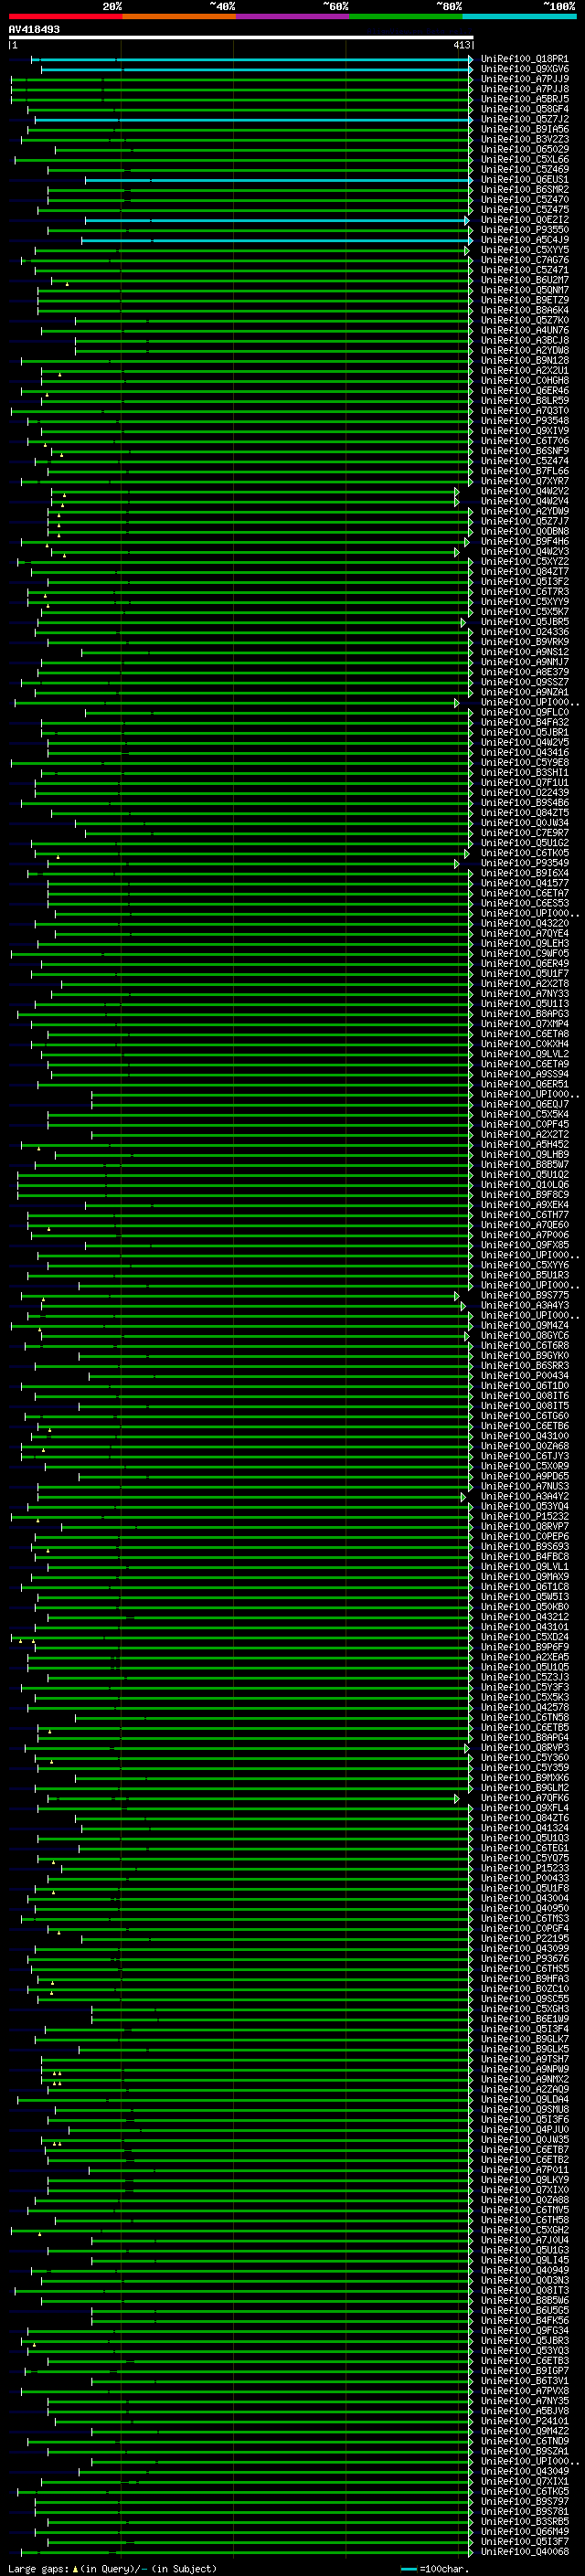Select the UniRef100_C5Z475 label
This screenshot has width=585, height=2576.
tap(524, 210)
